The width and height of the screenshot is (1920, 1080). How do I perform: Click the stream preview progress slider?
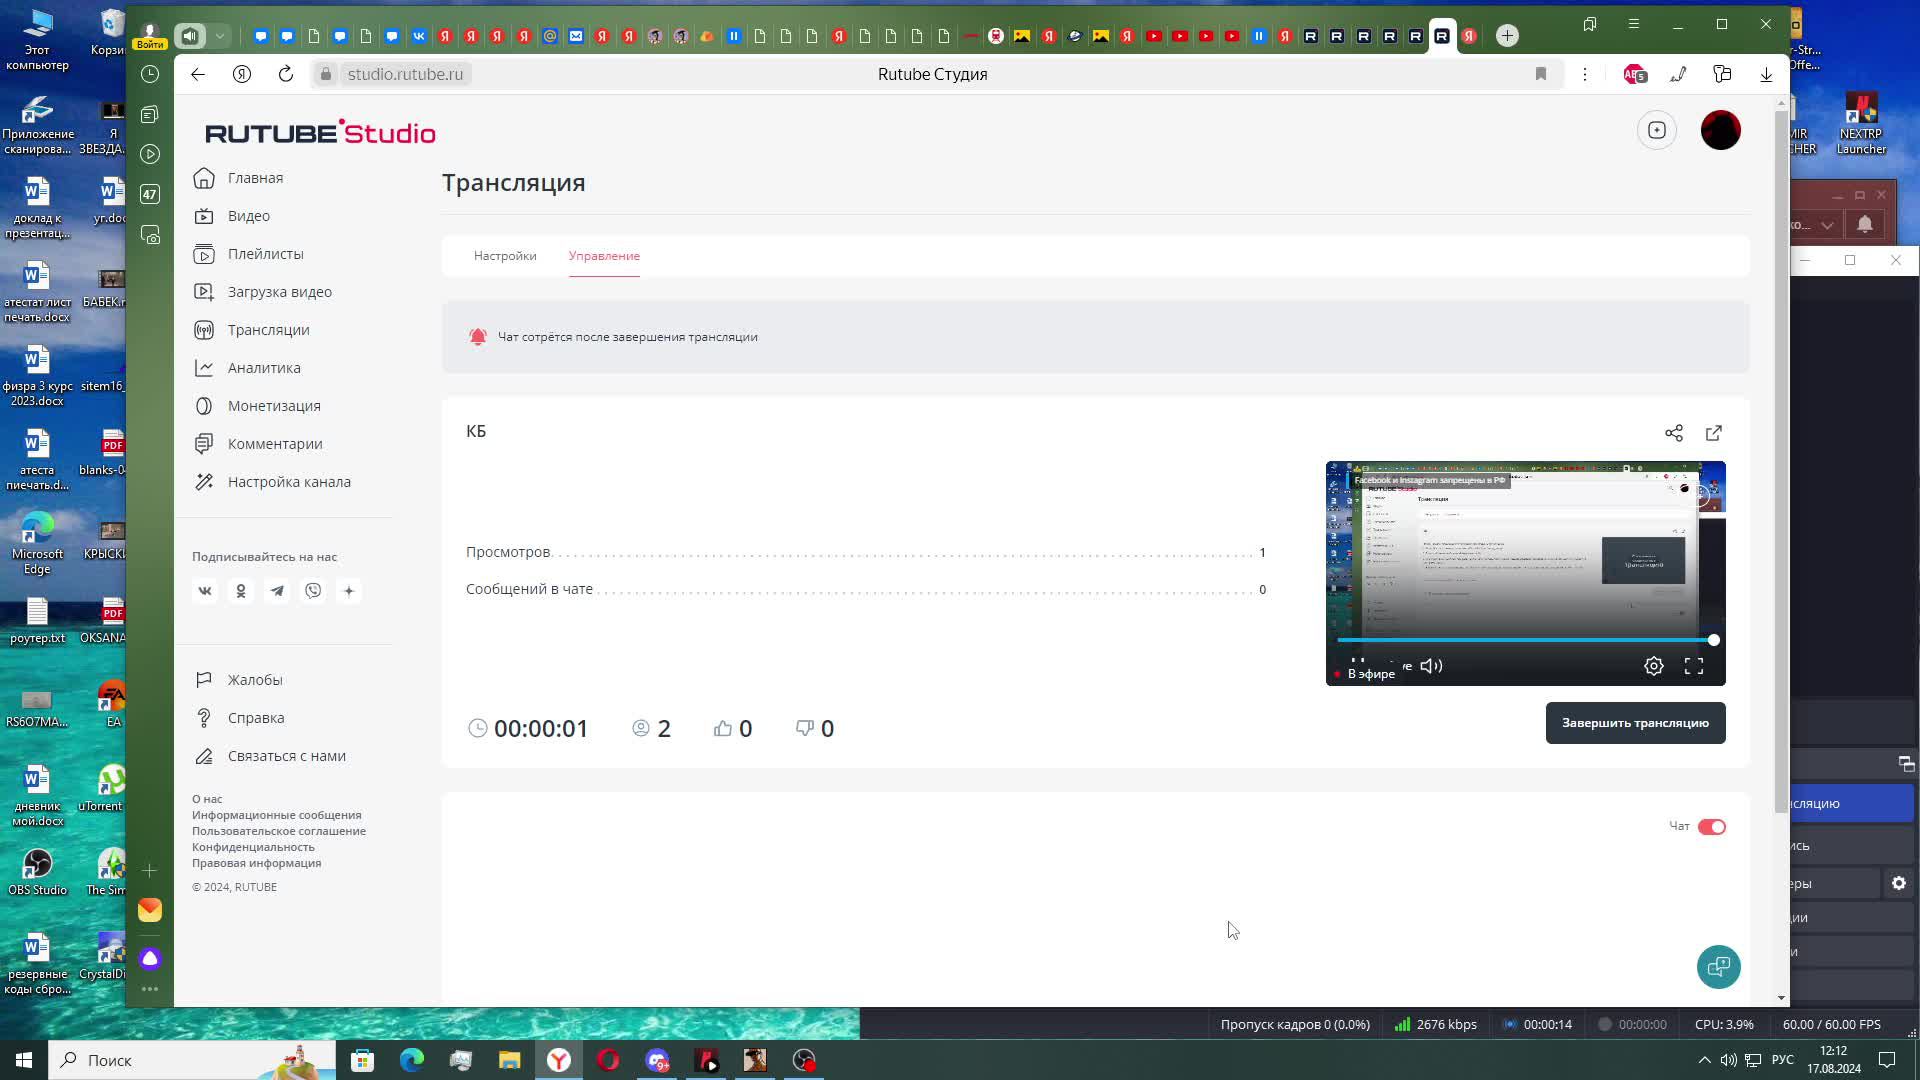click(1524, 640)
